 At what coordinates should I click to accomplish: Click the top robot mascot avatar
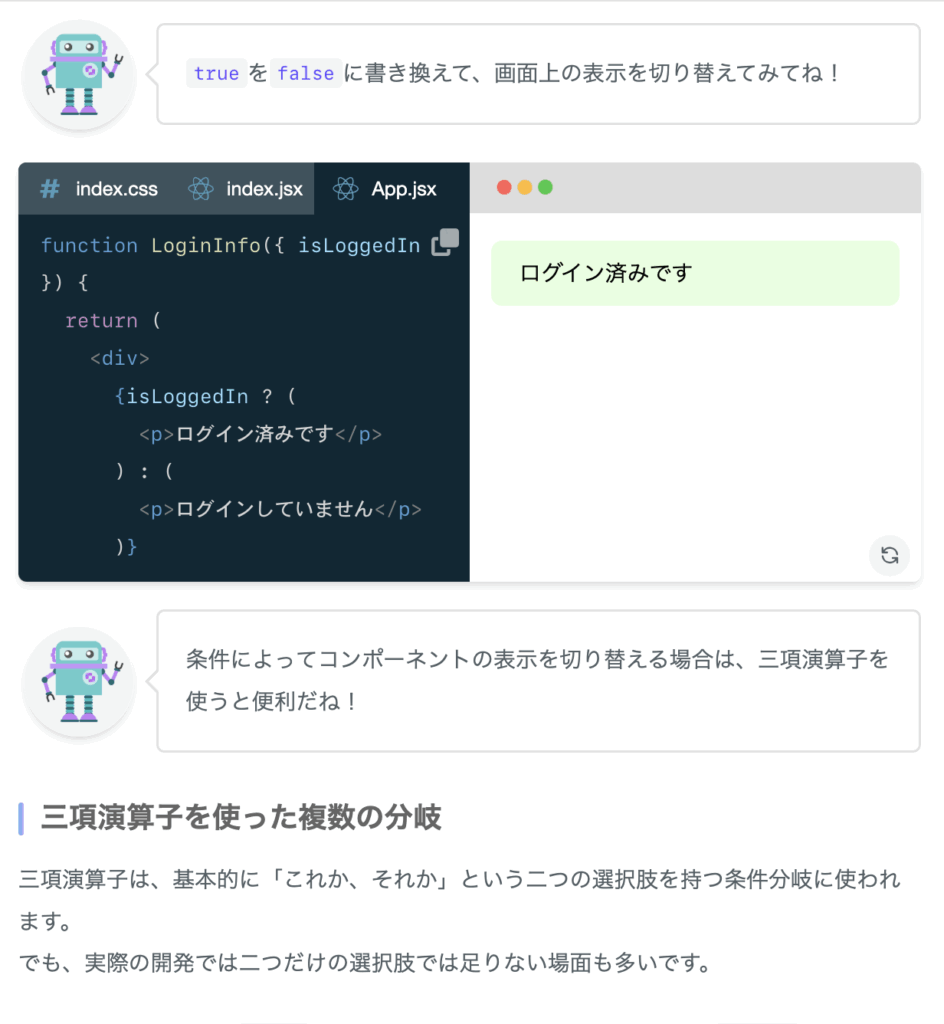79,75
